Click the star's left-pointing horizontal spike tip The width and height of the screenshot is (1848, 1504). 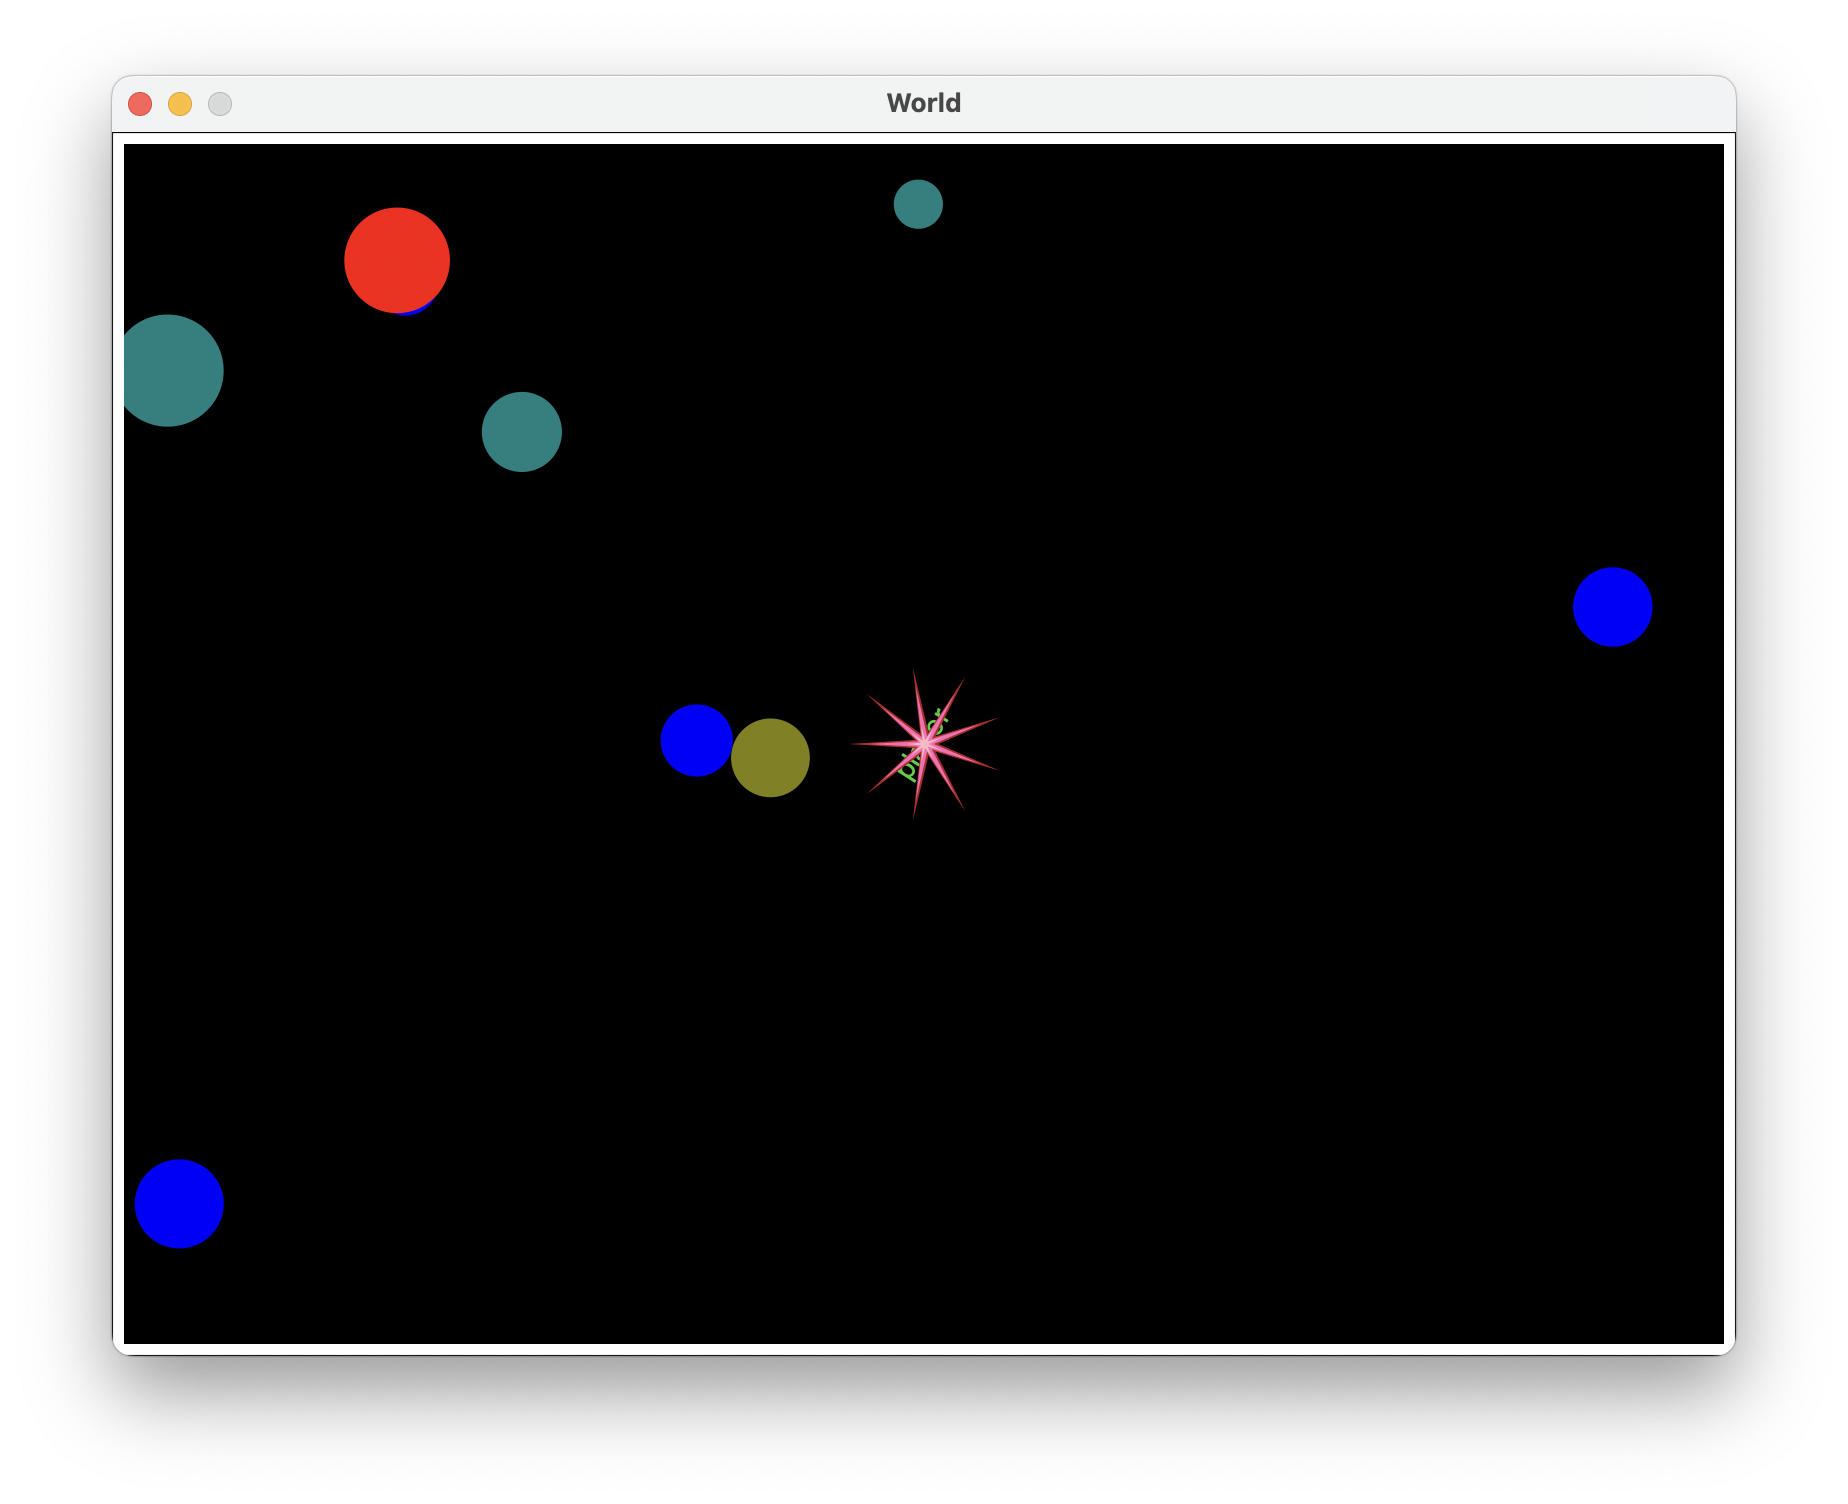[853, 744]
